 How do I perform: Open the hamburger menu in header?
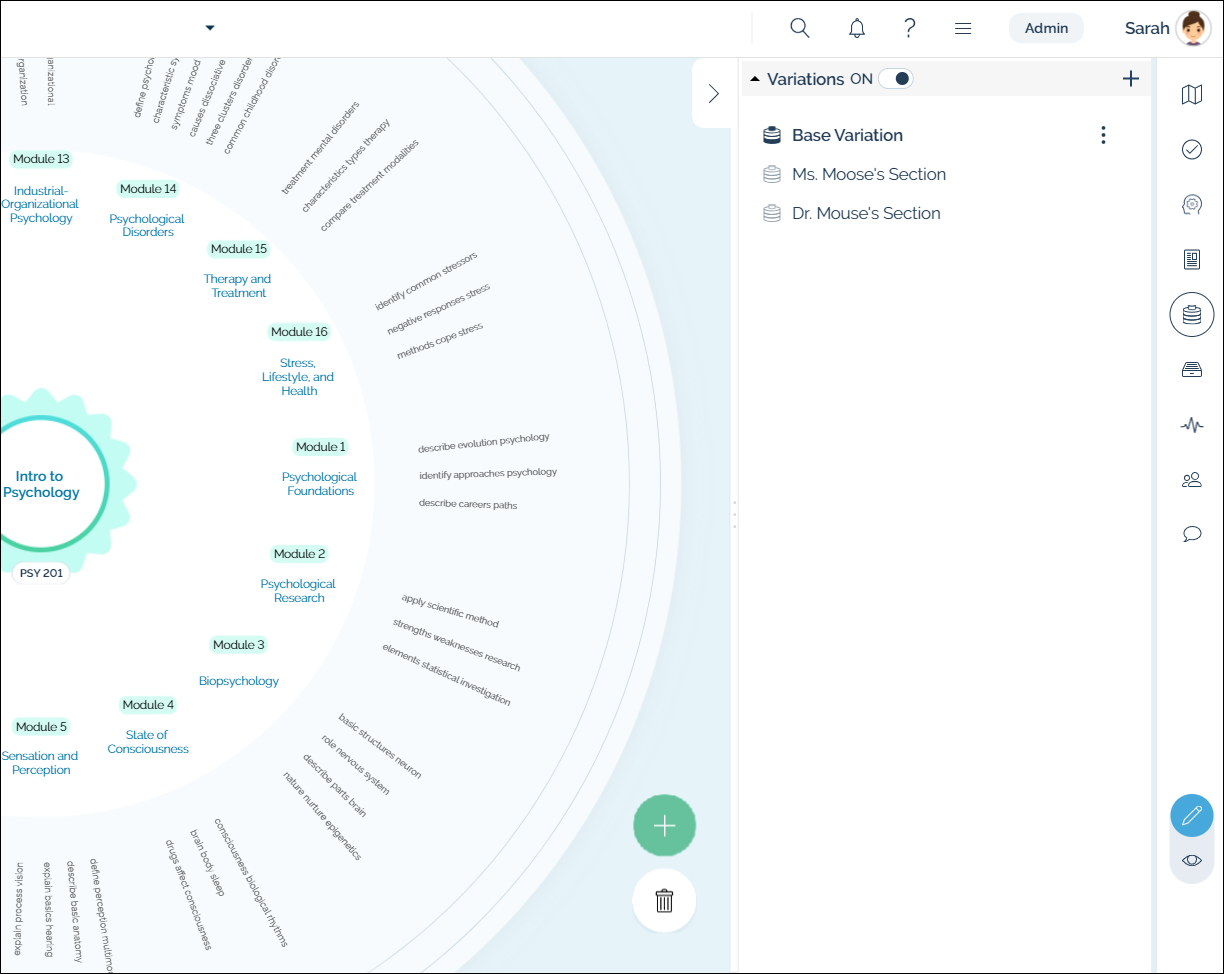point(963,29)
